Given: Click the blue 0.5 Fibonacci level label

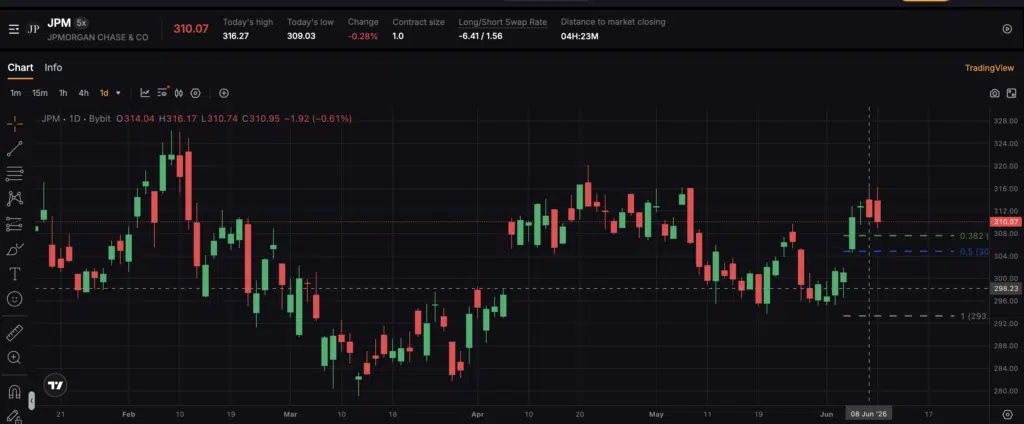Looking at the screenshot, I should [974, 252].
